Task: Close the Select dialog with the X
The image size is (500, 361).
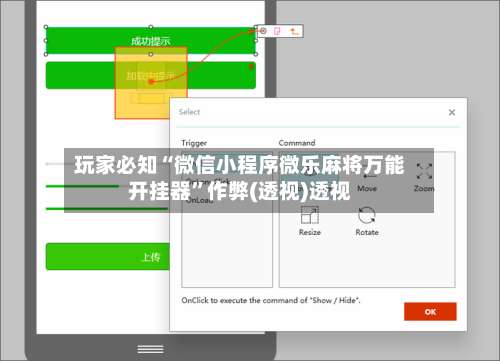Action: pyautogui.click(x=452, y=112)
